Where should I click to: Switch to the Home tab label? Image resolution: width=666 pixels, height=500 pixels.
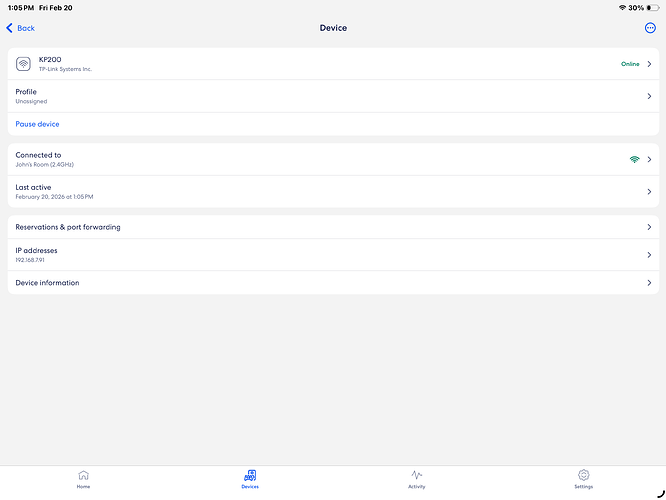pyautogui.click(x=83, y=486)
